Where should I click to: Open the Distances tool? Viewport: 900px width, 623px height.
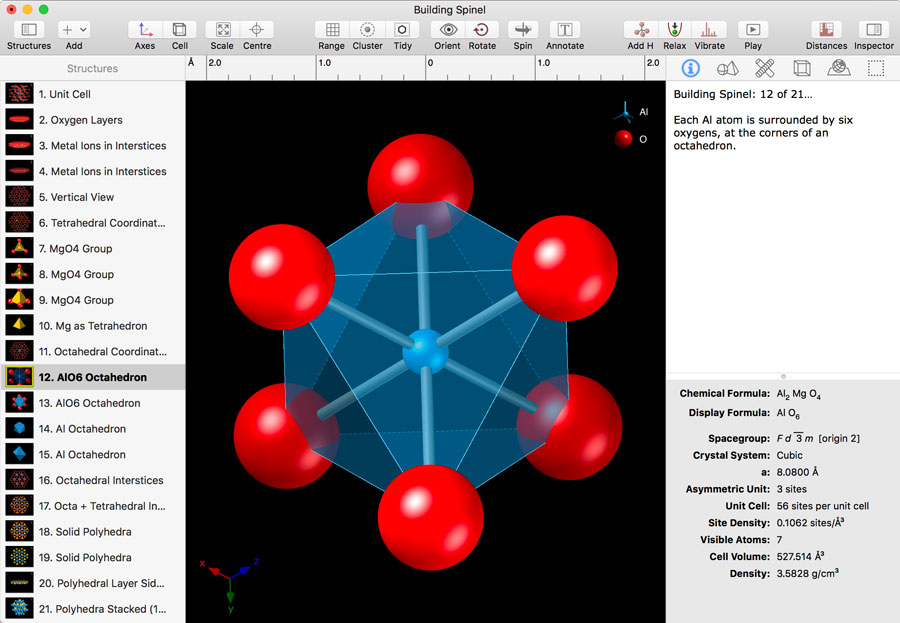point(826,30)
